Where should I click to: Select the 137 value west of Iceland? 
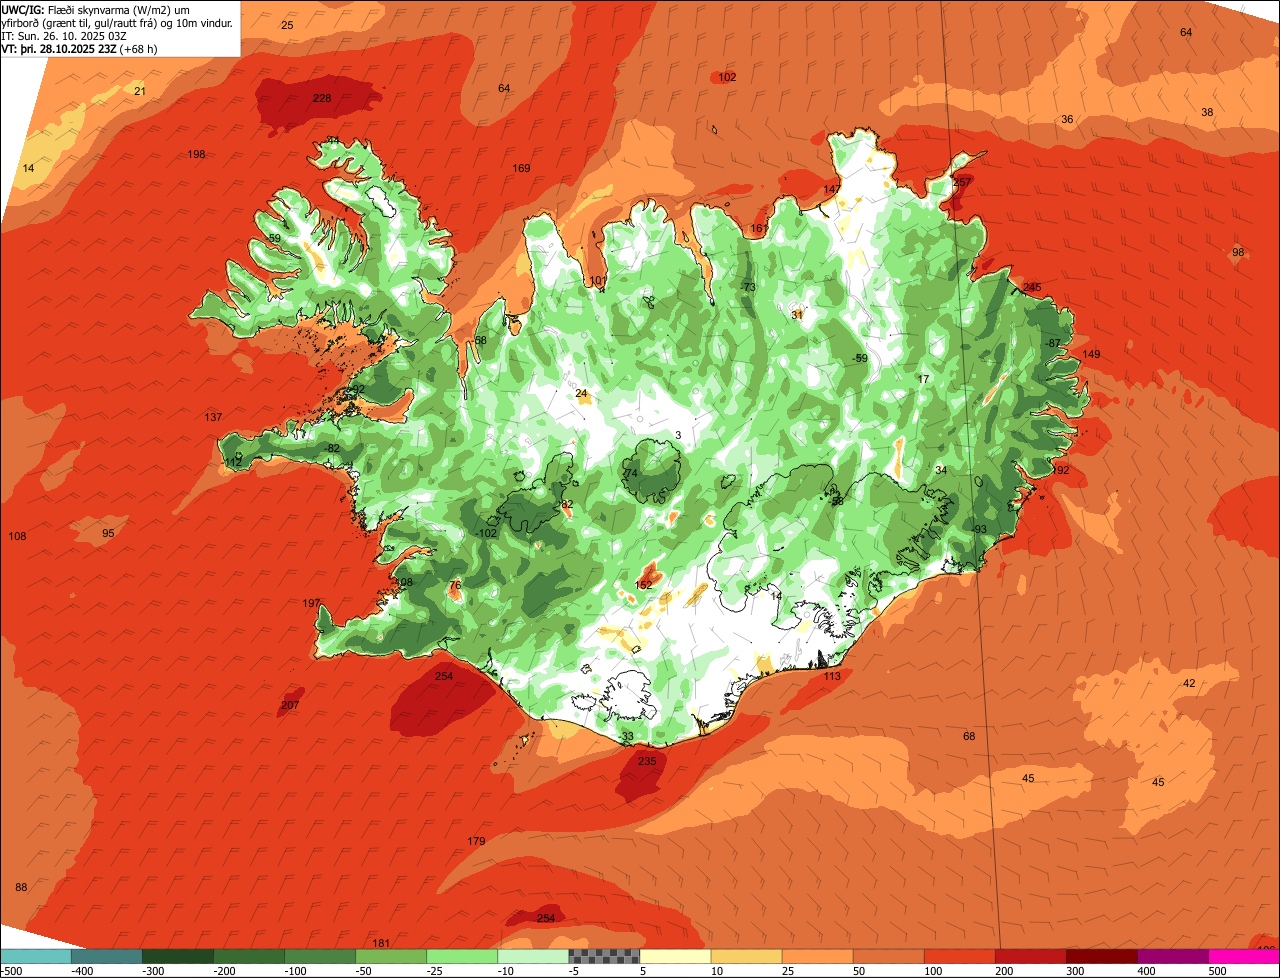213,417
